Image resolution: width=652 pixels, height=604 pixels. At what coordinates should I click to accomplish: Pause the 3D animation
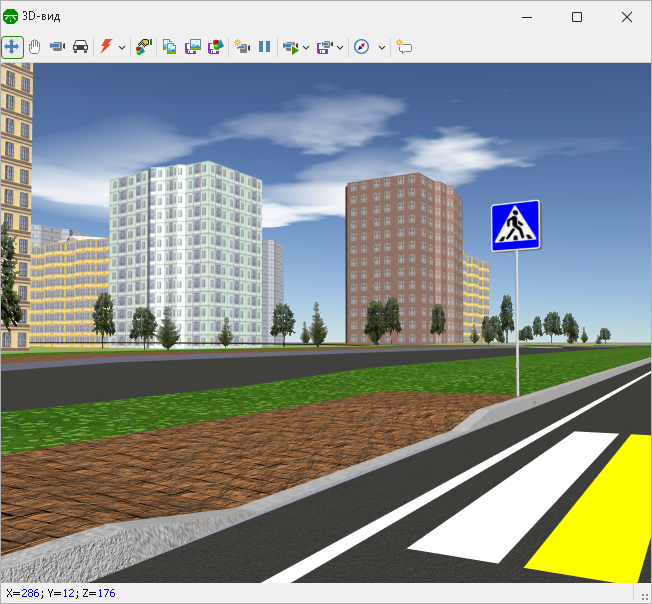264,47
